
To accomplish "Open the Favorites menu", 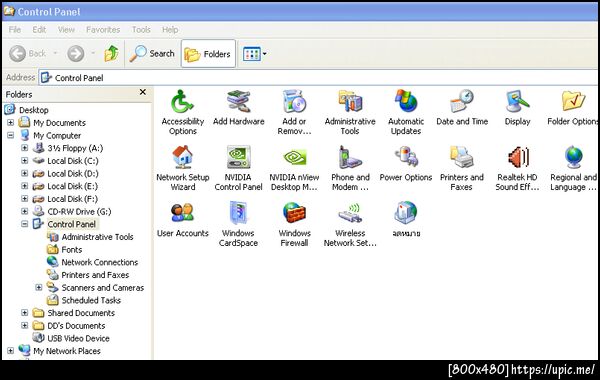I will (x=103, y=29).
